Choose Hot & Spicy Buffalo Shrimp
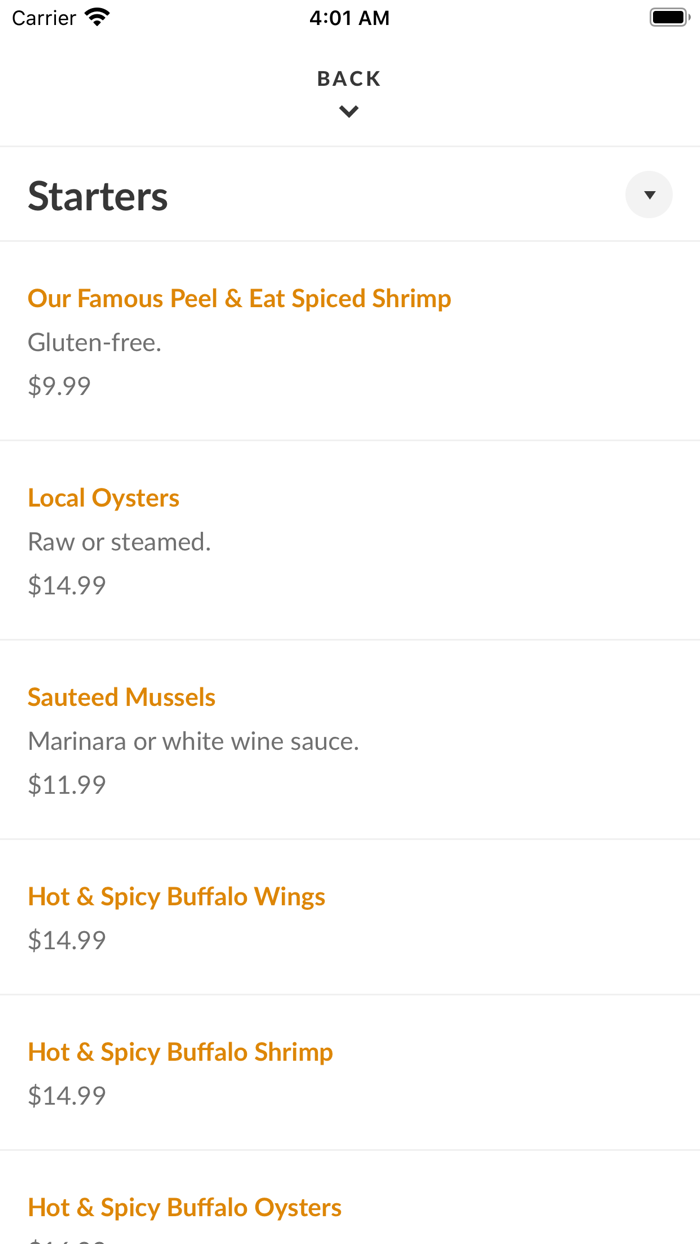The image size is (700, 1244). 180,1052
